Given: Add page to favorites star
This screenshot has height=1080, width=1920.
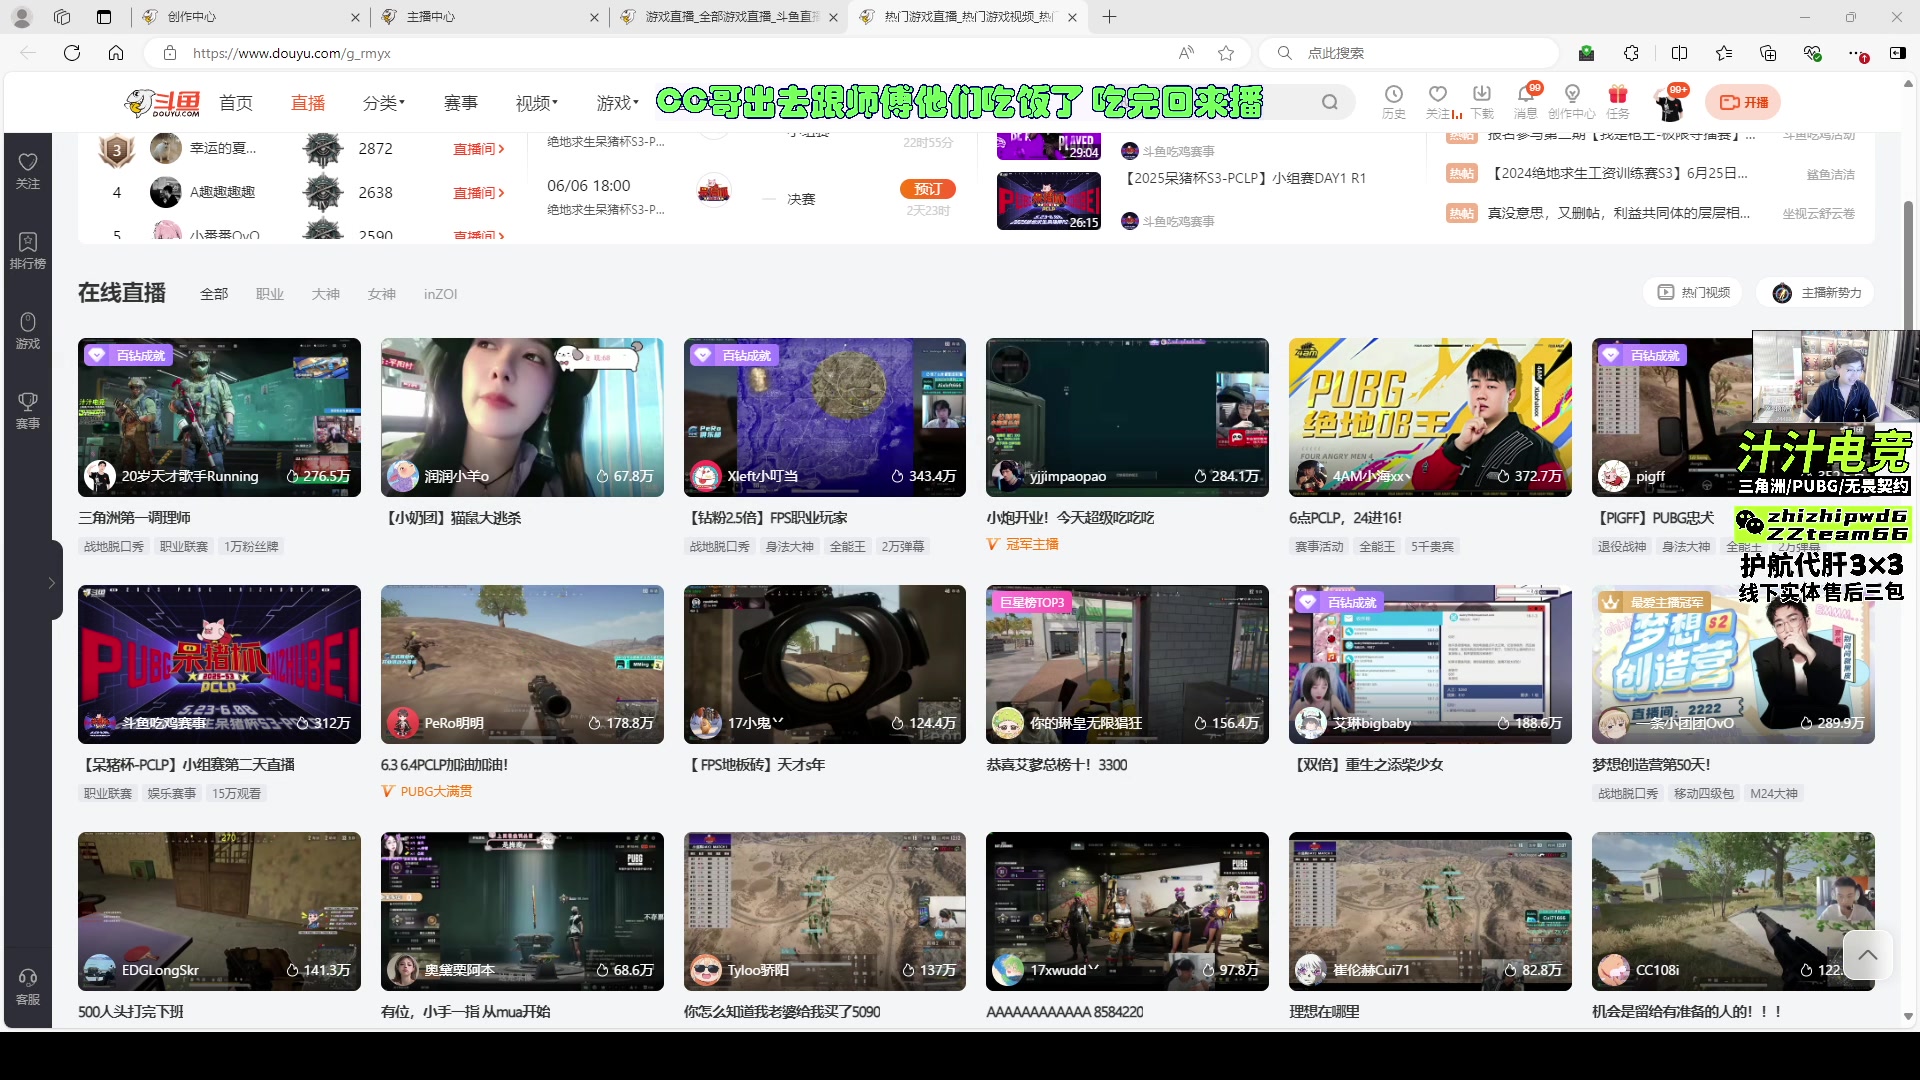Looking at the screenshot, I should click(1226, 53).
